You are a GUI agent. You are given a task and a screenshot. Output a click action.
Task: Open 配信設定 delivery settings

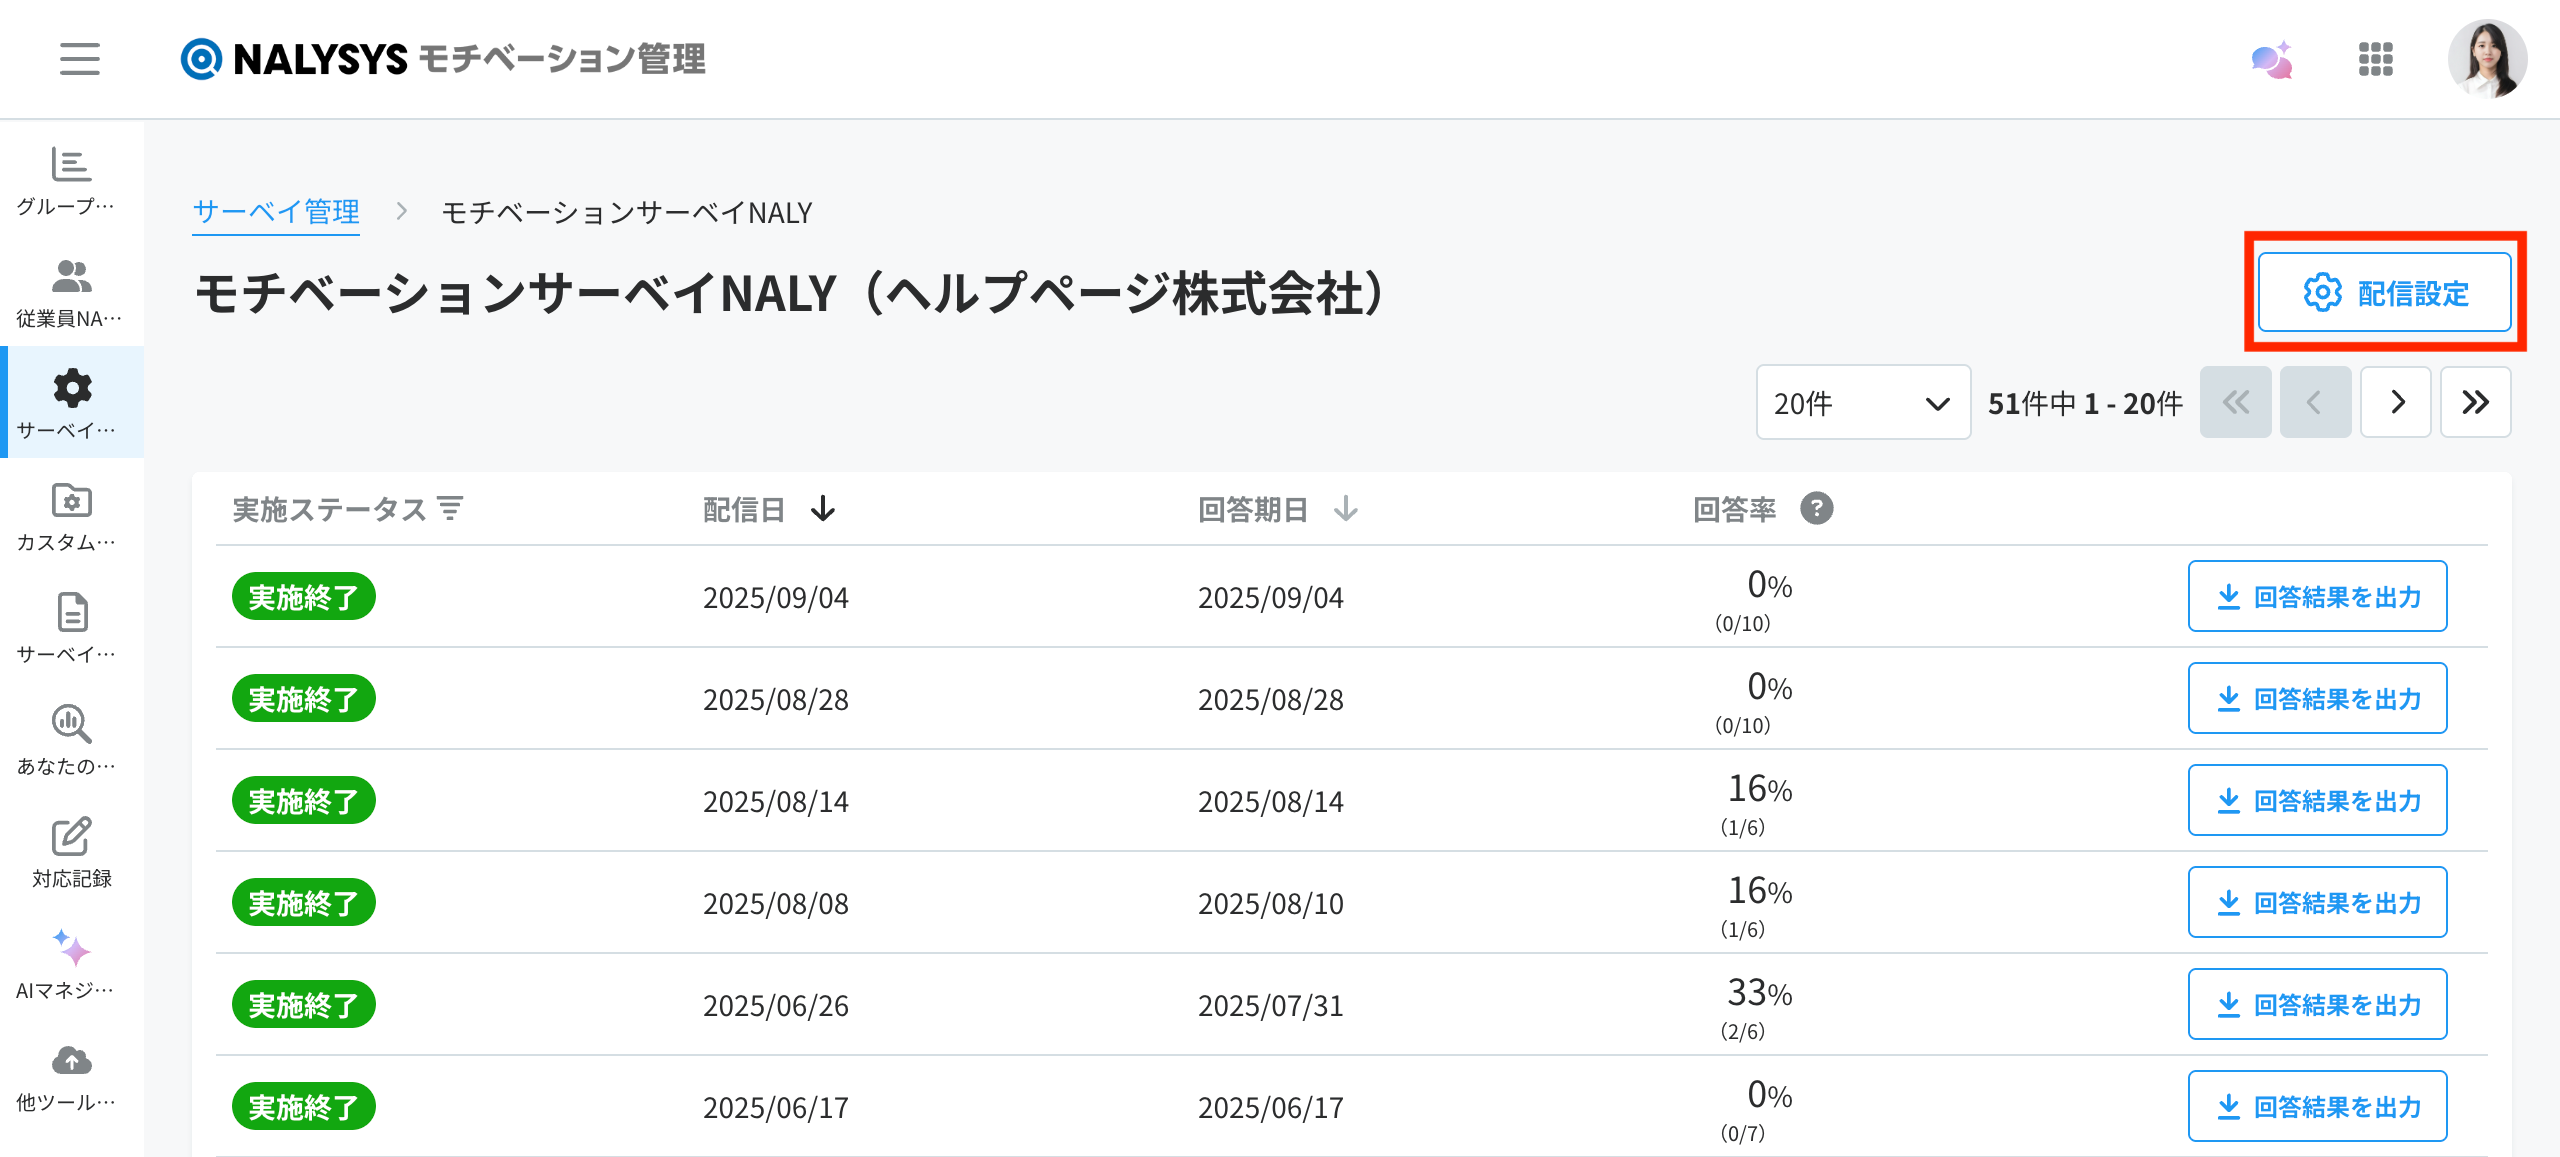pyautogui.click(x=2384, y=293)
